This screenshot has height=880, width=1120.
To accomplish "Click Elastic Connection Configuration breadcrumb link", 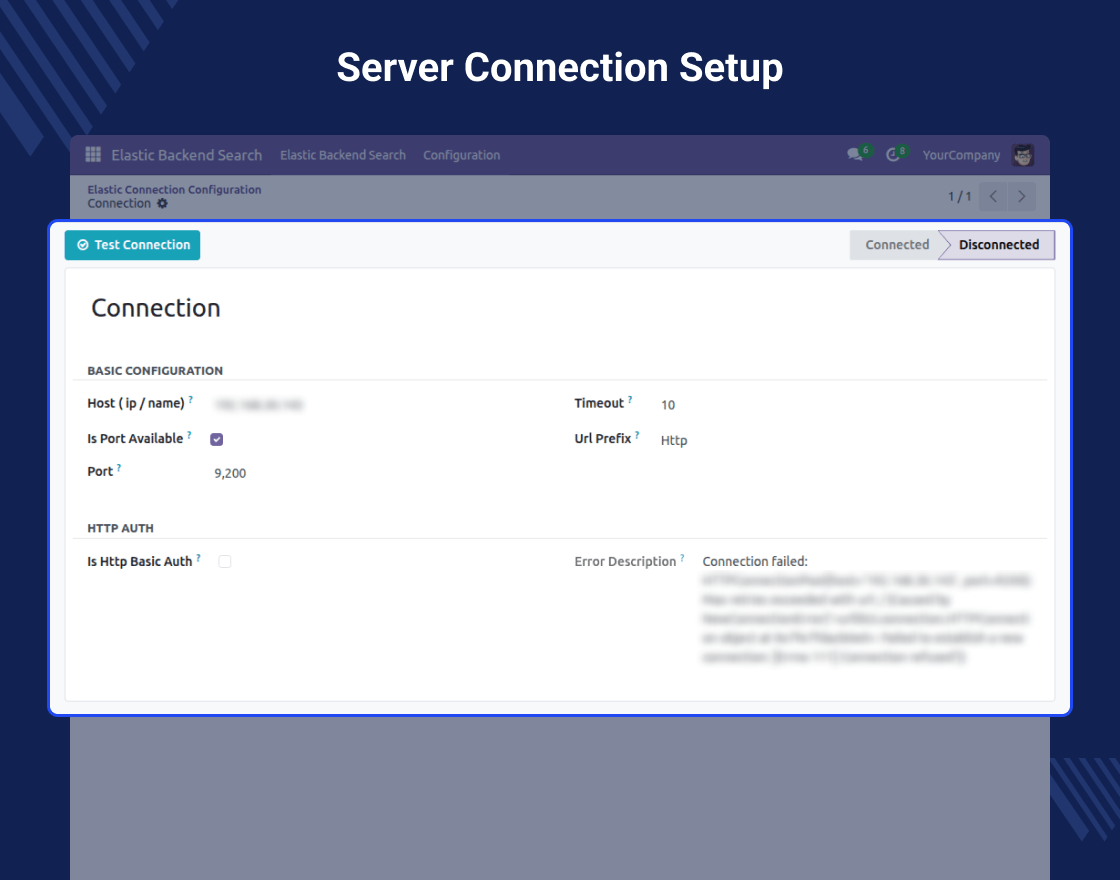I will 174,189.
